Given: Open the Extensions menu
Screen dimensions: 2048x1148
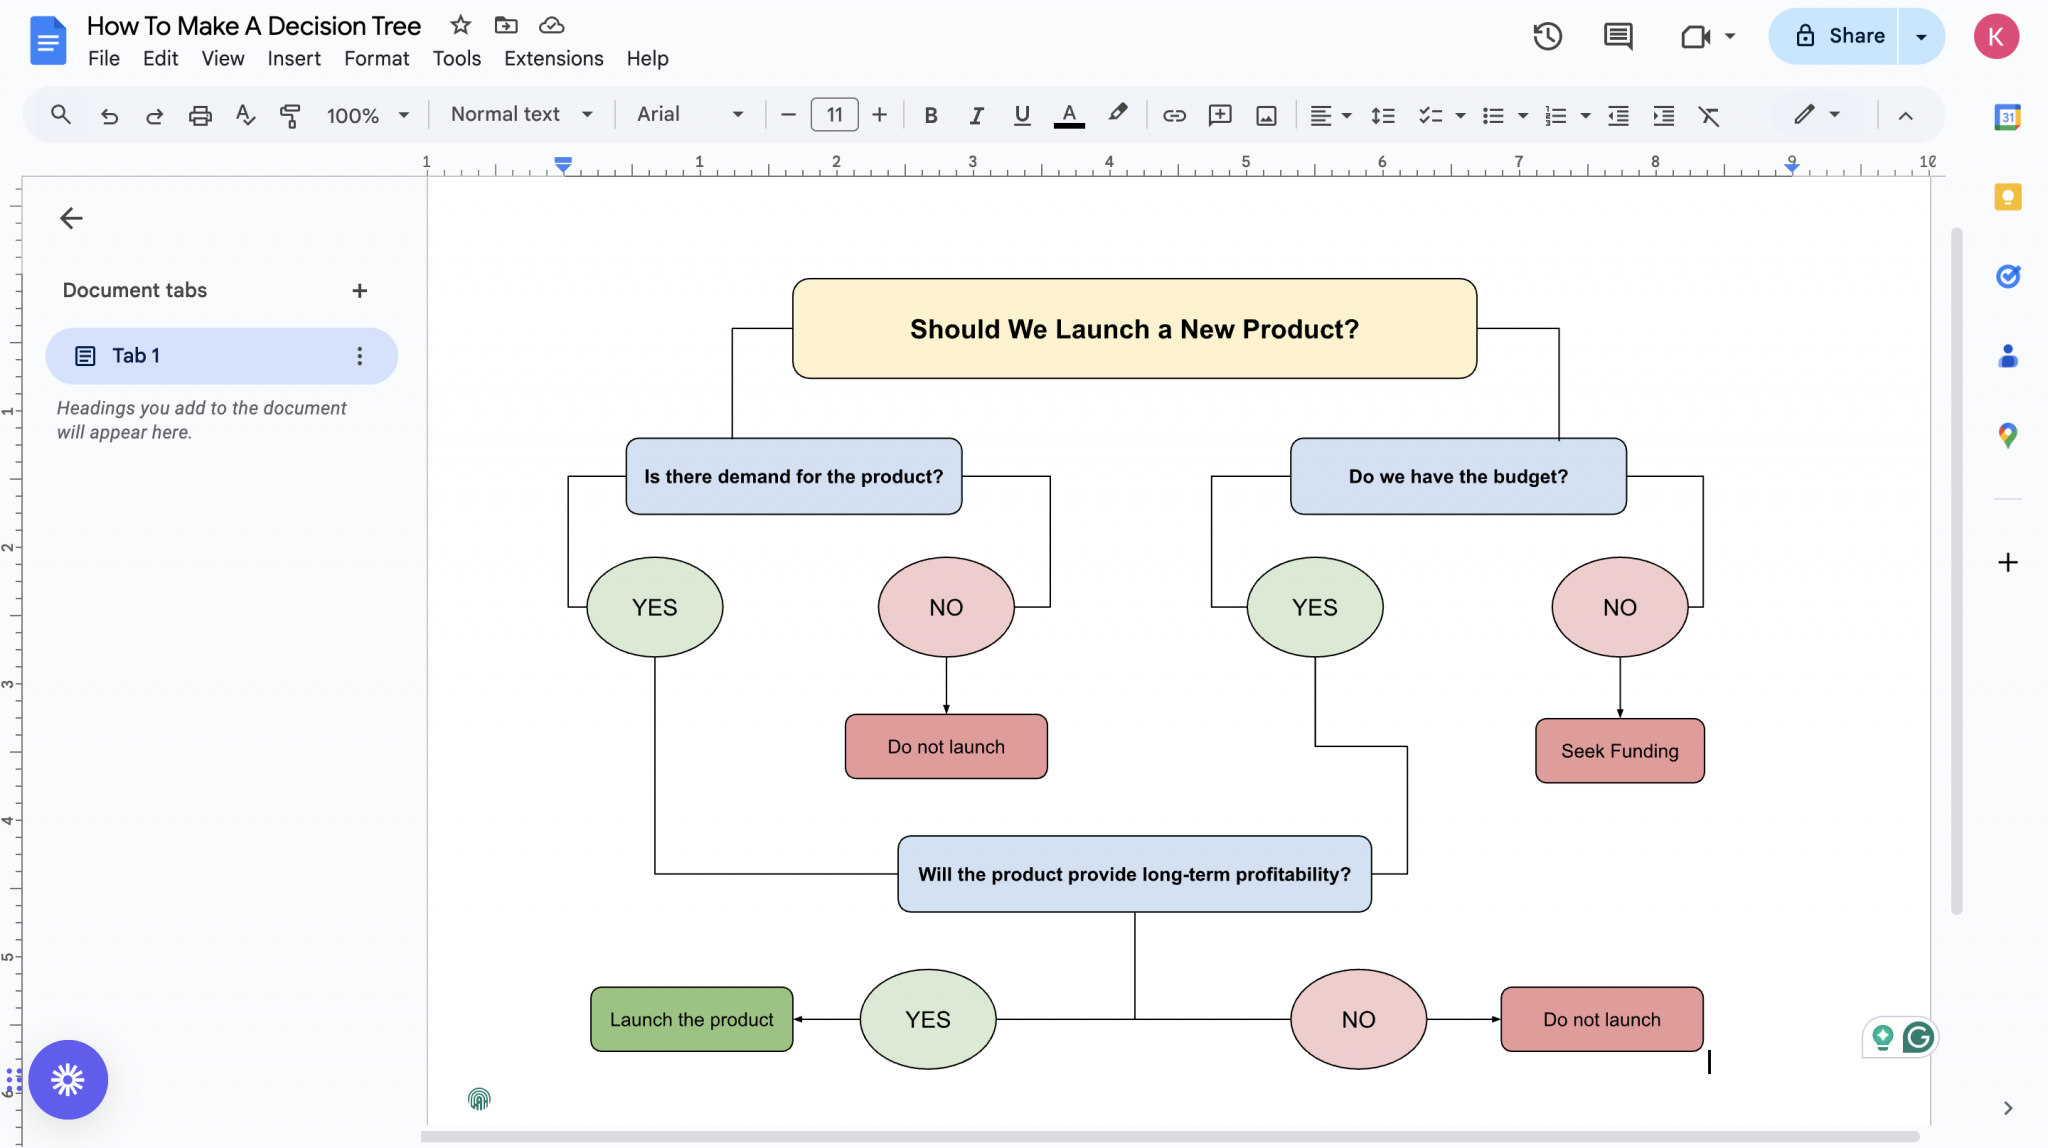Looking at the screenshot, I should [x=552, y=58].
